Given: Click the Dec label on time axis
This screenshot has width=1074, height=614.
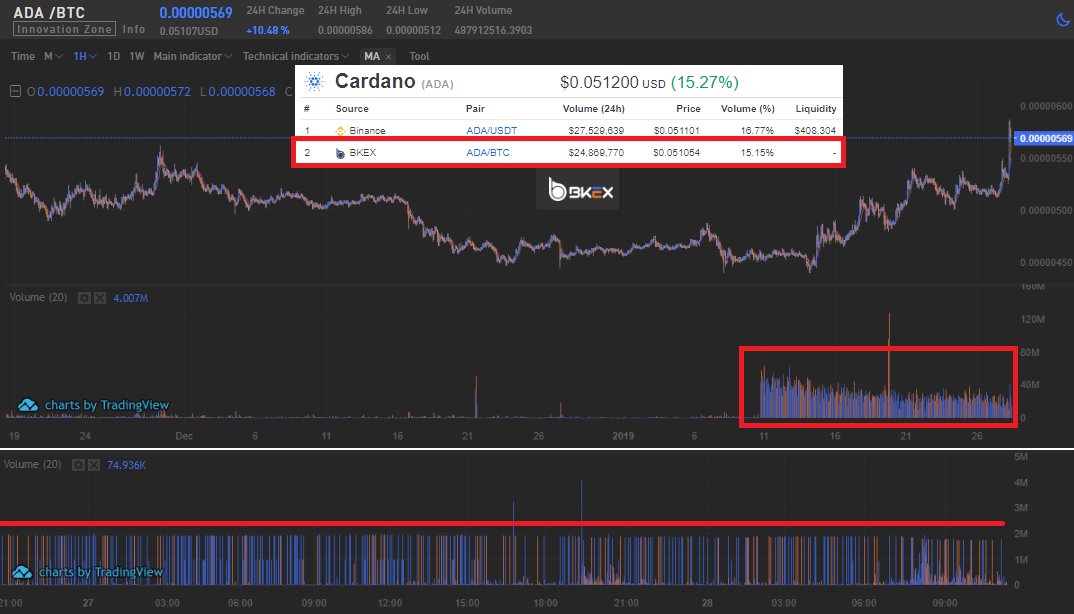Looking at the screenshot, I should pyautogui.click(x=184, y=436).
